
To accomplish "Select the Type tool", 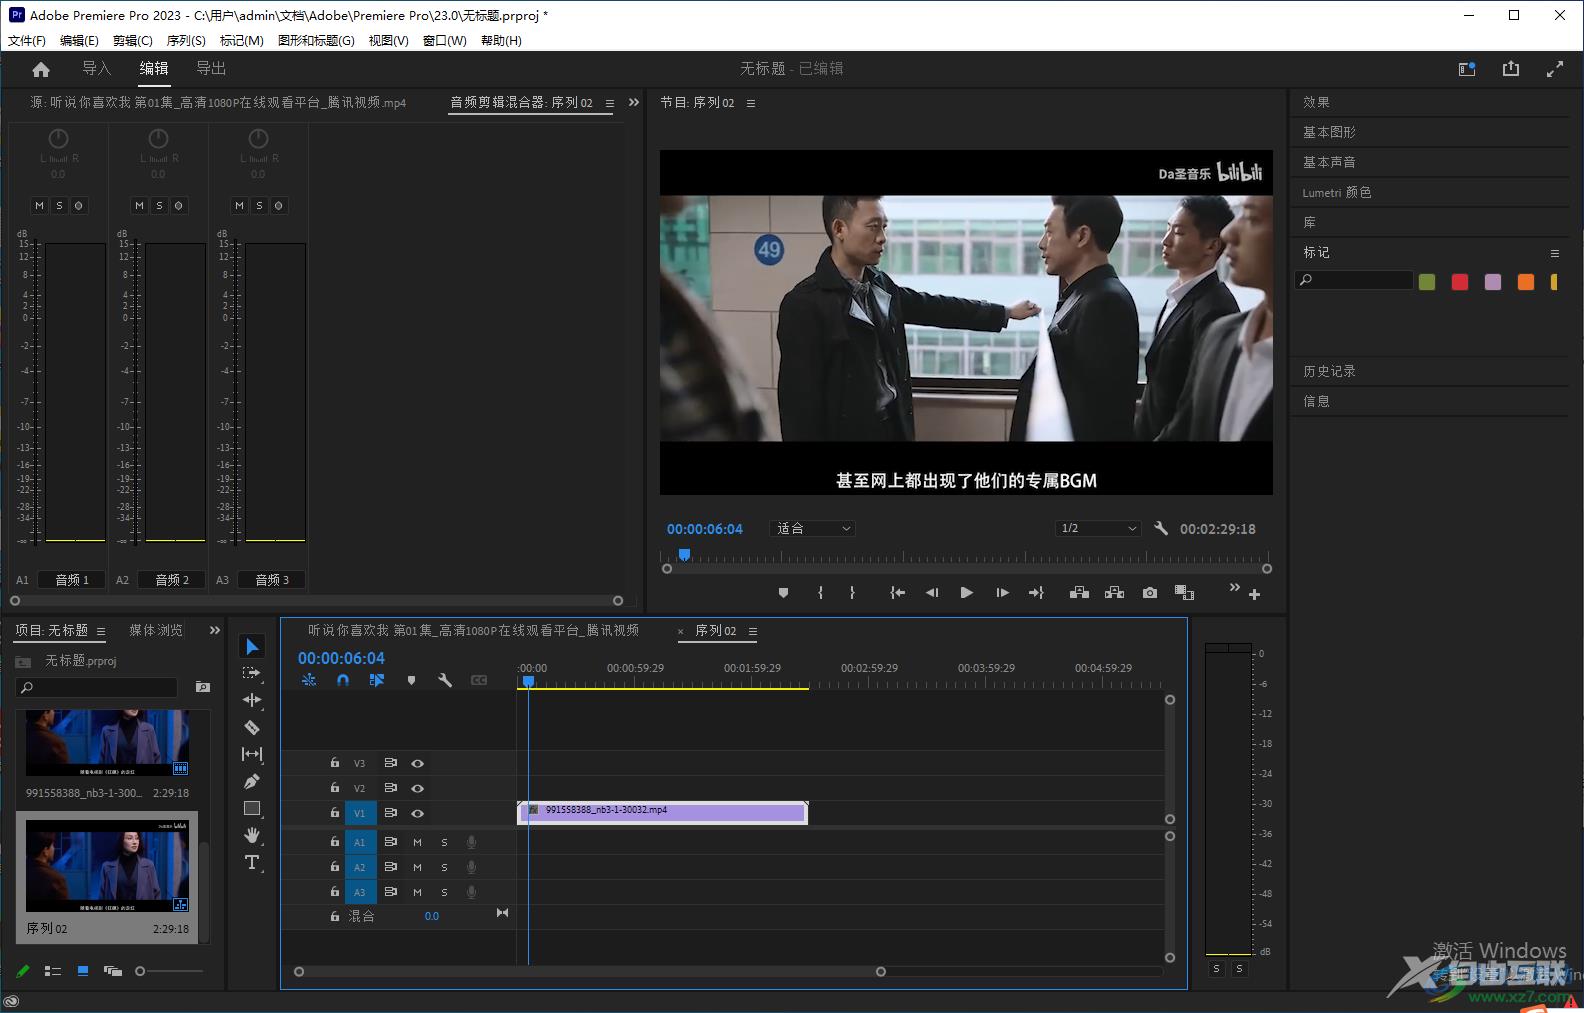I will pyautogui.click(x=252, y=862).
